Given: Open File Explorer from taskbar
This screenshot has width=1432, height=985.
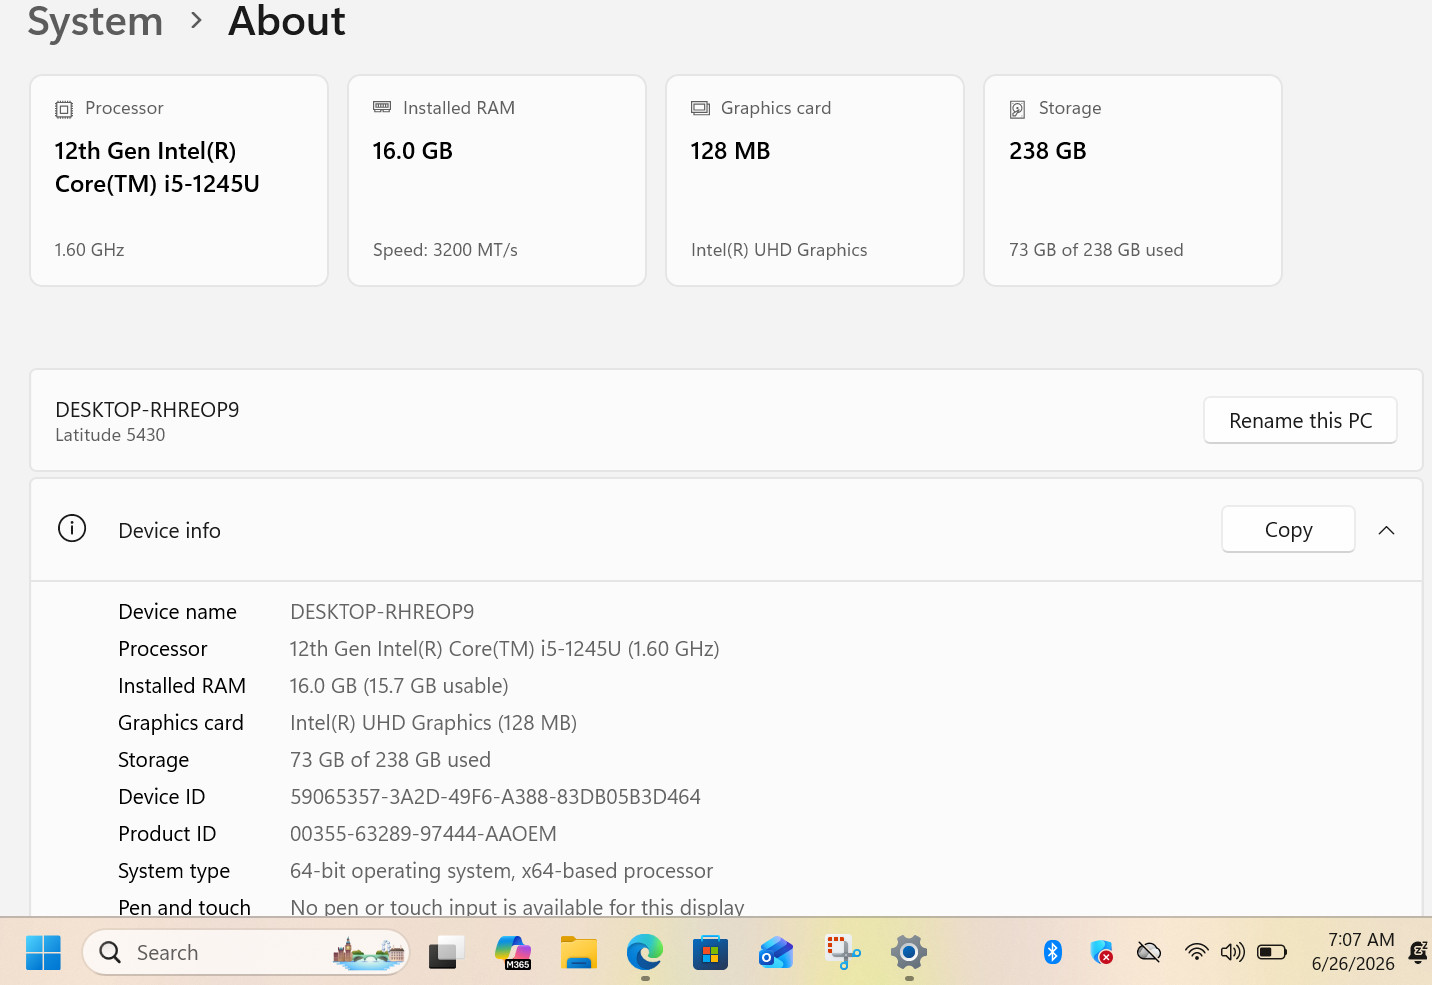Looking at the screenshot, I should click(579, 952).
